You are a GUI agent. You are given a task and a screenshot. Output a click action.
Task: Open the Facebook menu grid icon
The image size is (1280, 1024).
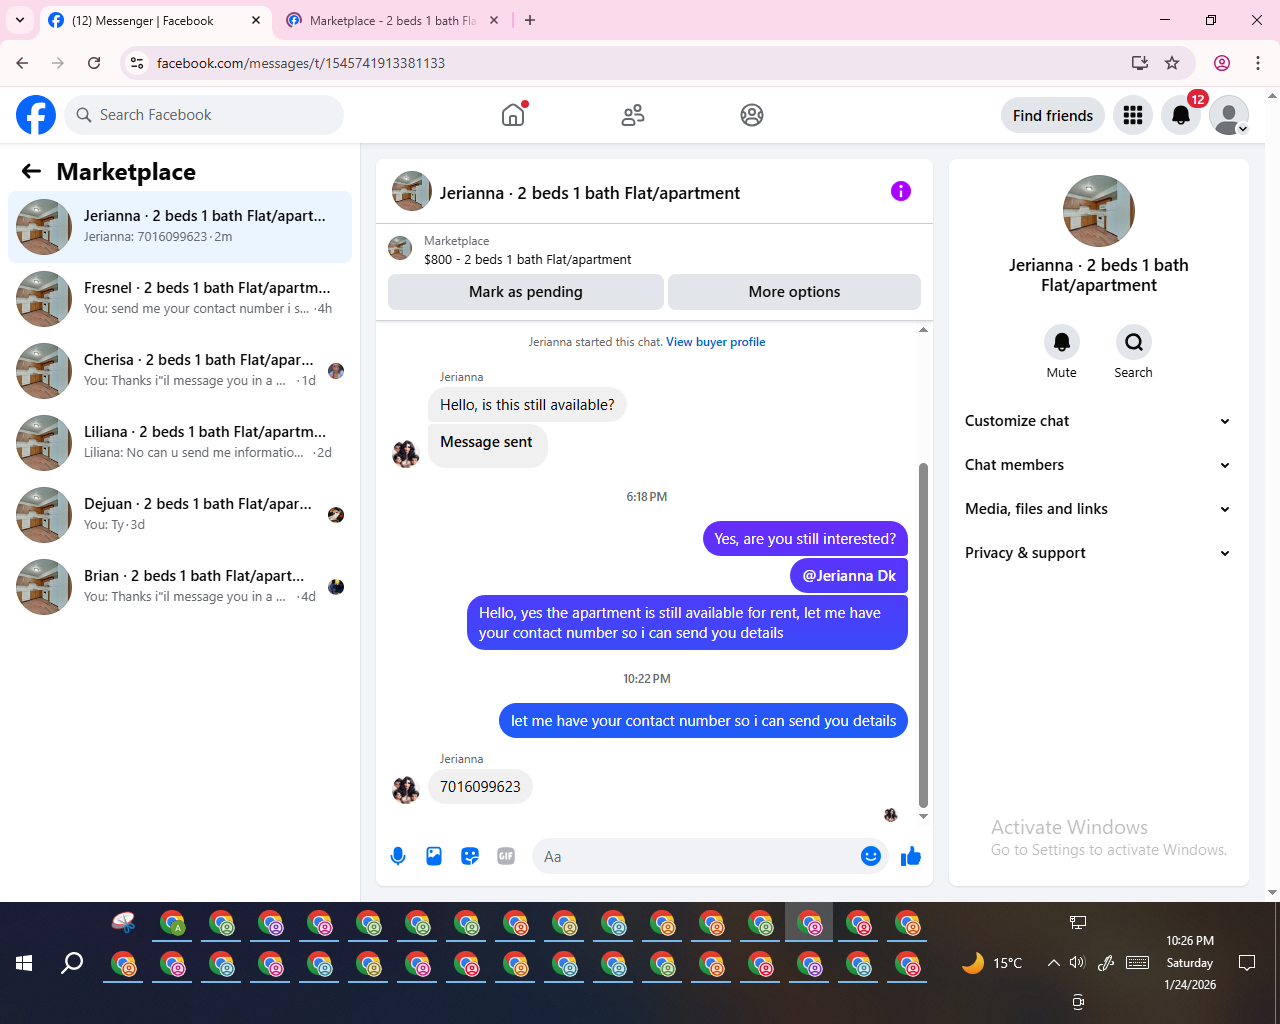1133,115
